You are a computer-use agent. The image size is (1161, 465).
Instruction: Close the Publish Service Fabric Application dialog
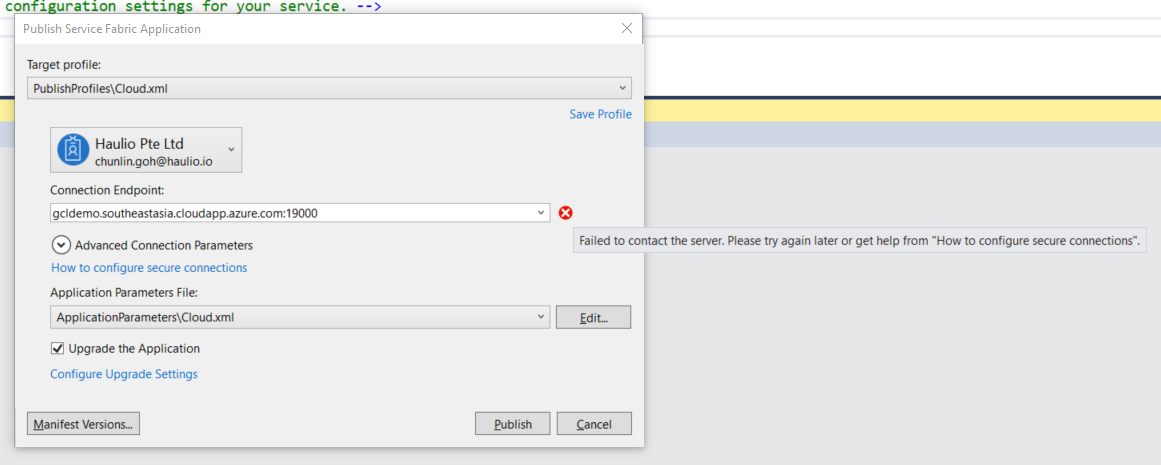(627, 28)
